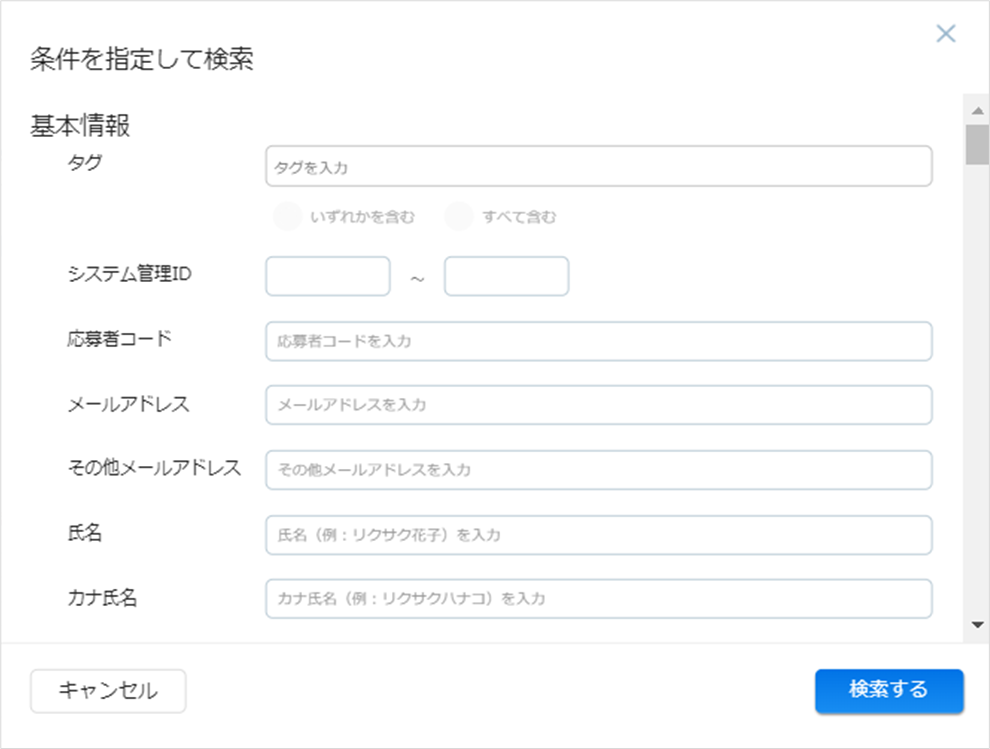Viewport: 990px width, 749px height.
Task: Click the その他メールアドレス text box
Action: (598, 470)
